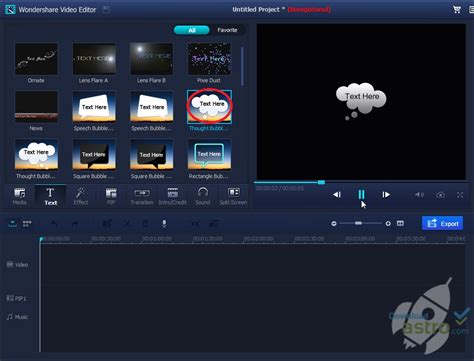474x361 pixels.
Task: Click the timeline zoom slider handle
Action: [358, 223]
